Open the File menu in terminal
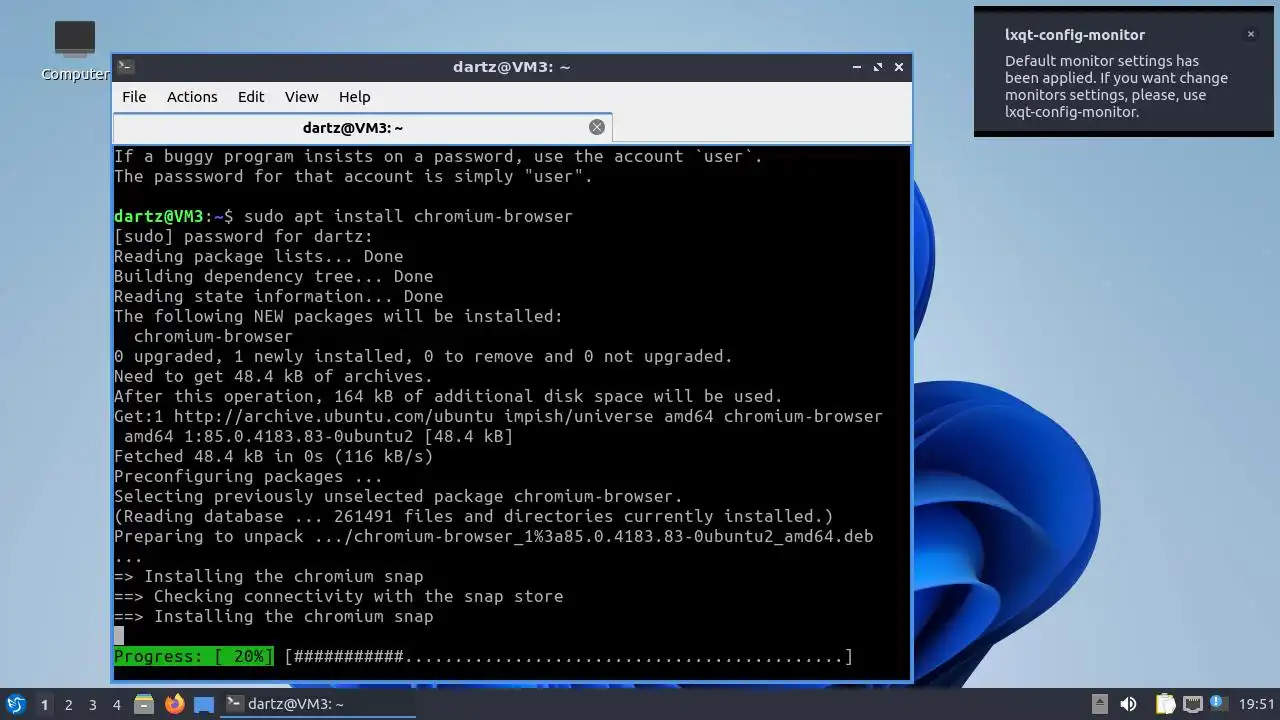 (134, 97)
